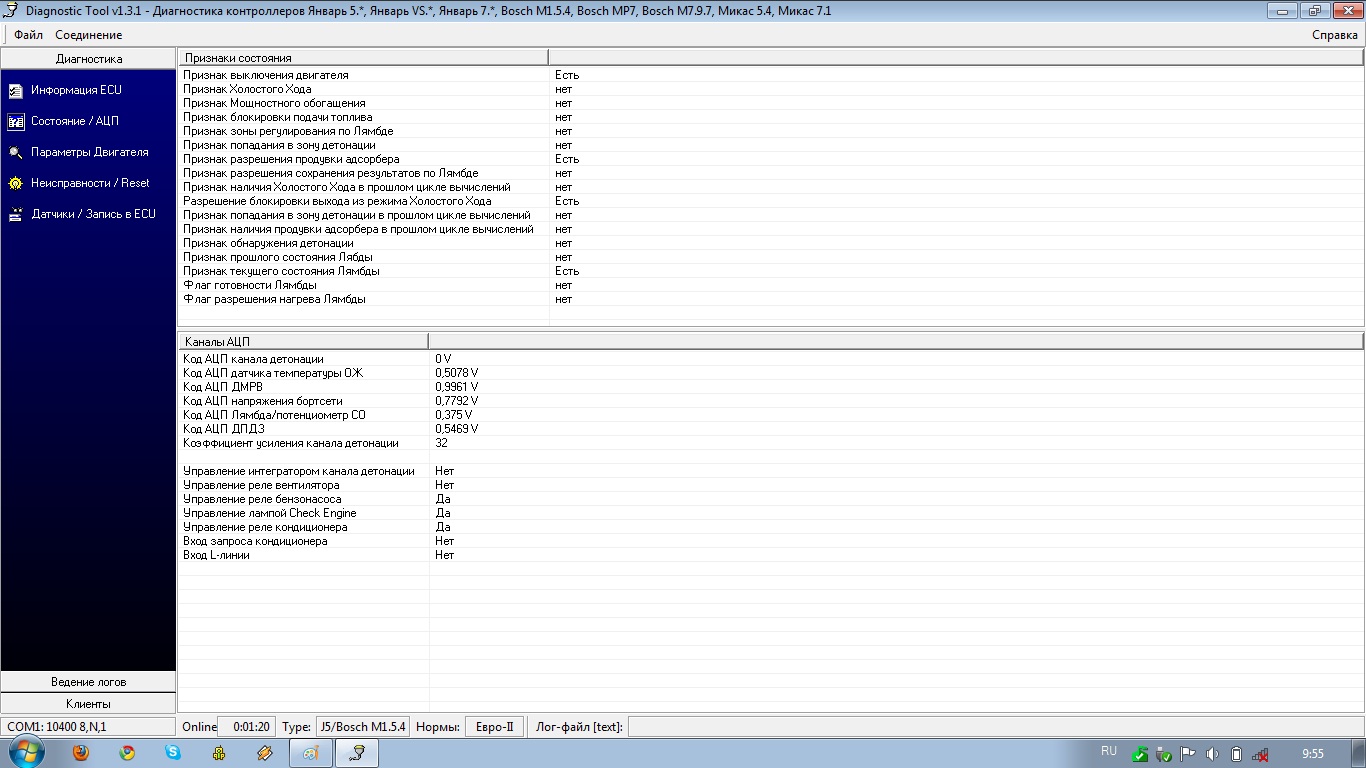Click the green Safely Remove Hardware tray icon
1366x768 pixels.
1140,754
